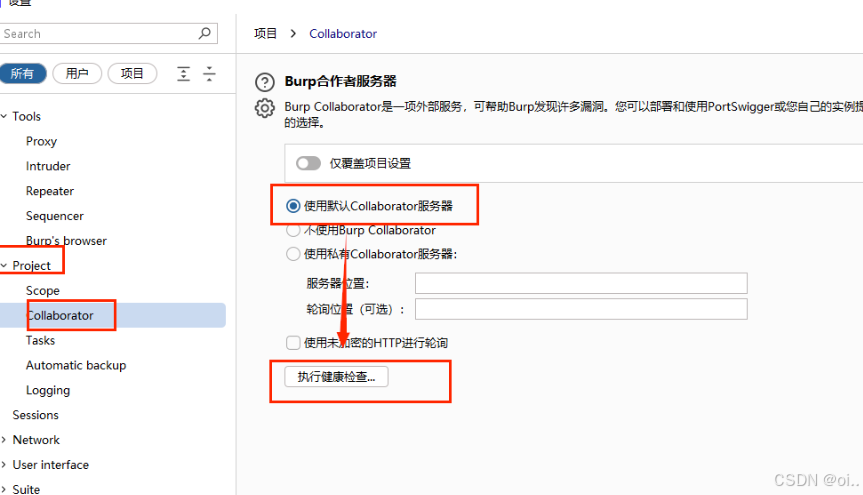Click the Burp合作者服务器 heading text
Image resolution: width=863 pixels, height=495 pixels.
[x=341, y=81]
